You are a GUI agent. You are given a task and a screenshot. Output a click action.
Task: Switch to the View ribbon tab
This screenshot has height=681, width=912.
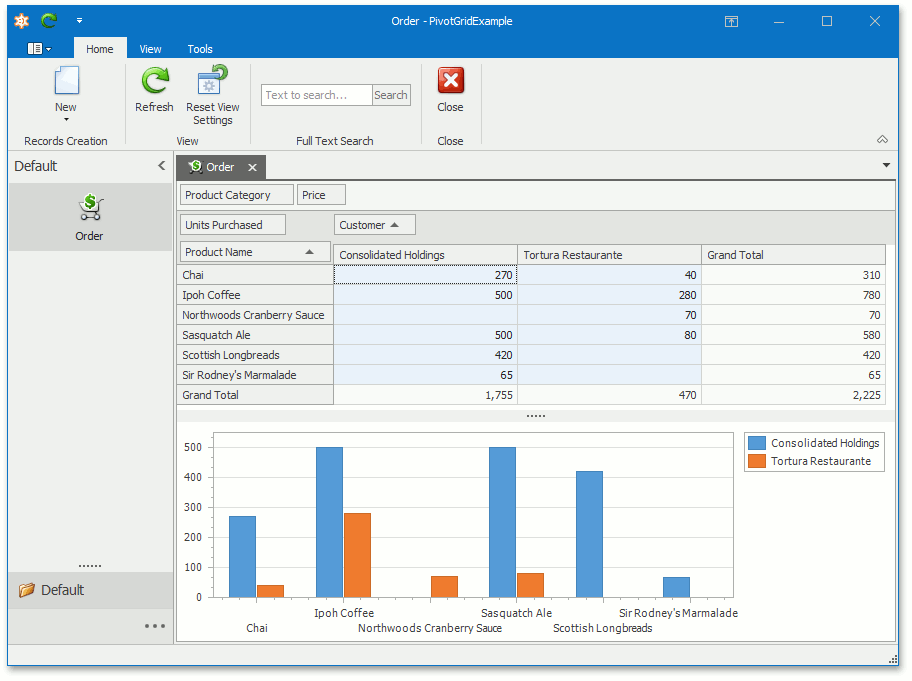point(150,49)
